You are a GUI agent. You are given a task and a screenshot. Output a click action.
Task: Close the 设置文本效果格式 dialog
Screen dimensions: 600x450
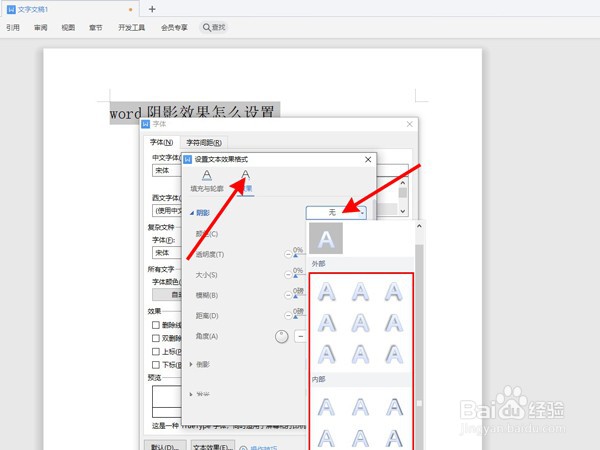click(368, 160)
